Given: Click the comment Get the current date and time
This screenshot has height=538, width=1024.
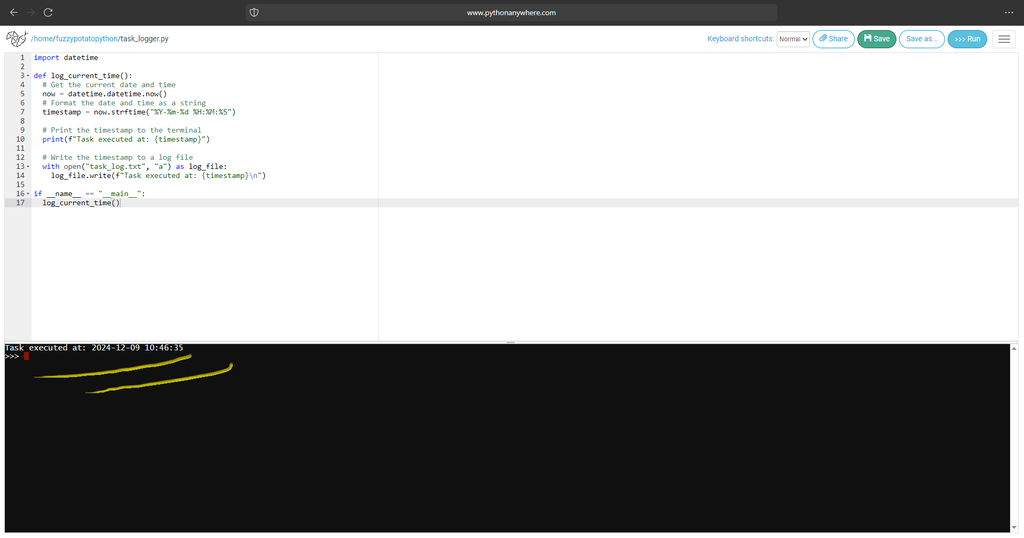Looking at the screenshot, I should point(109,85).
